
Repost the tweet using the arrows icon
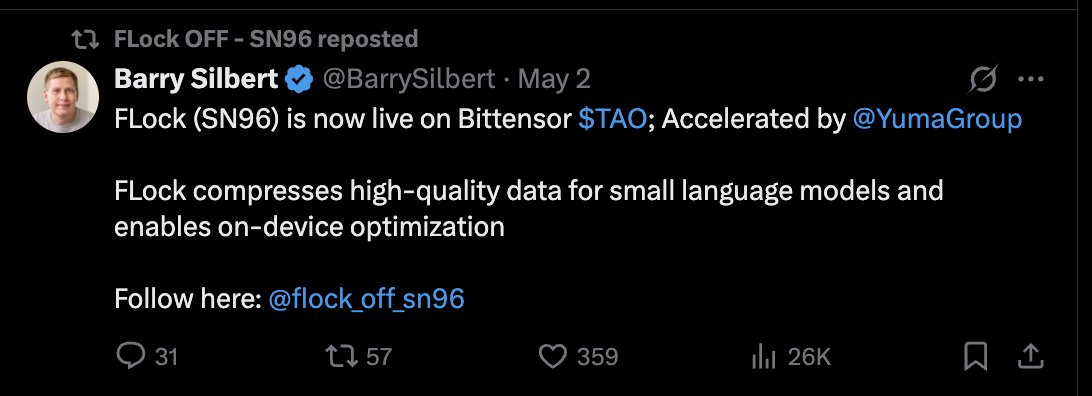coord(341,357)
